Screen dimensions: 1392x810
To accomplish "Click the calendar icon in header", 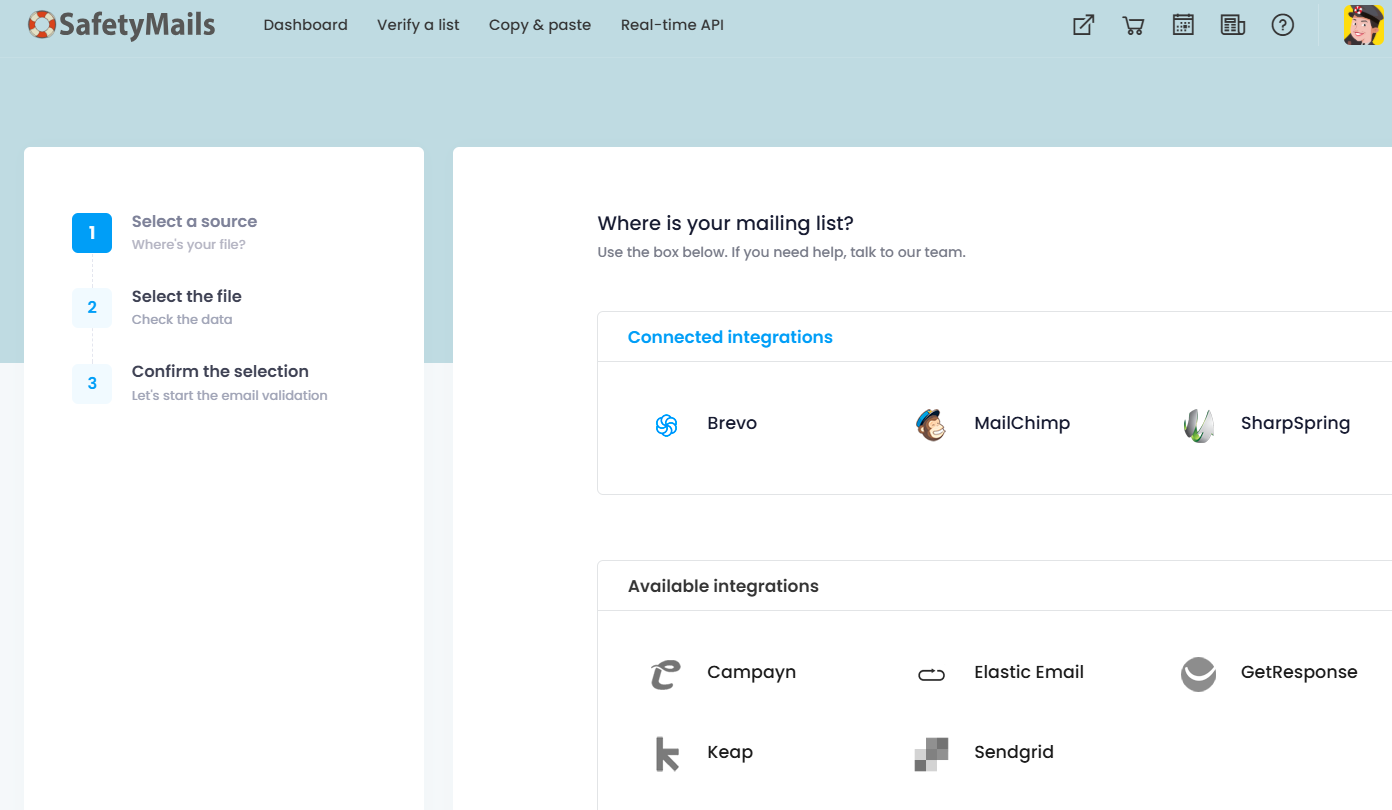I will 1183,25.
